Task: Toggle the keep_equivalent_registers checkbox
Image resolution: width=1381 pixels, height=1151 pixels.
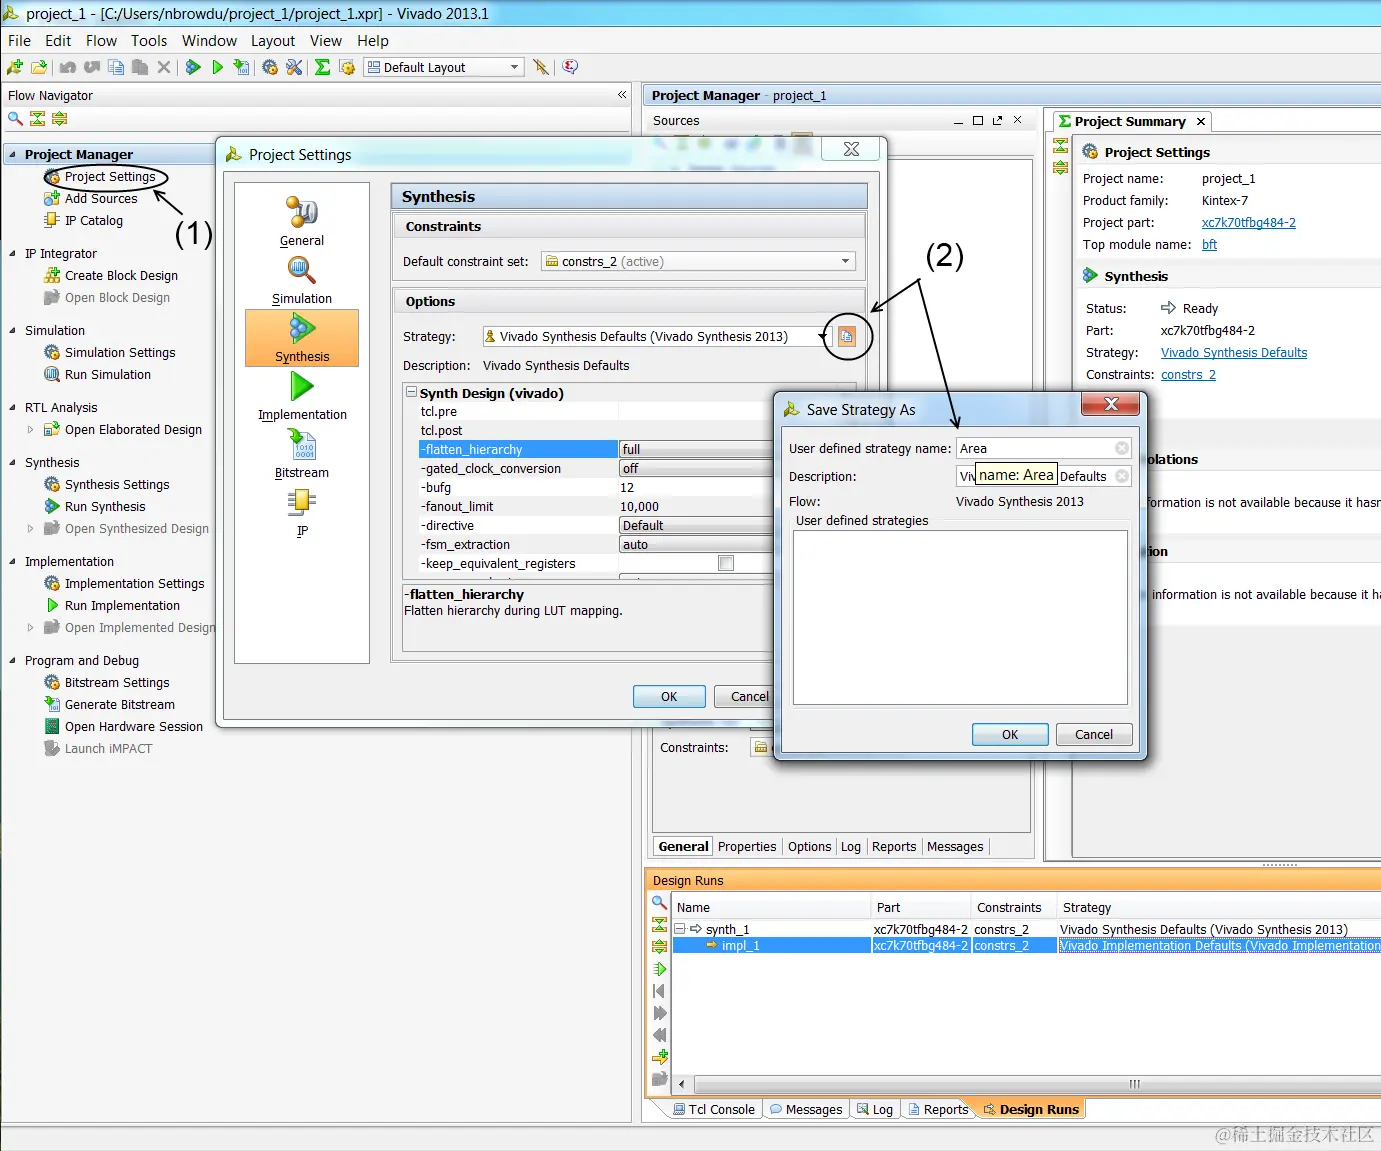Action: click(726, 563)
